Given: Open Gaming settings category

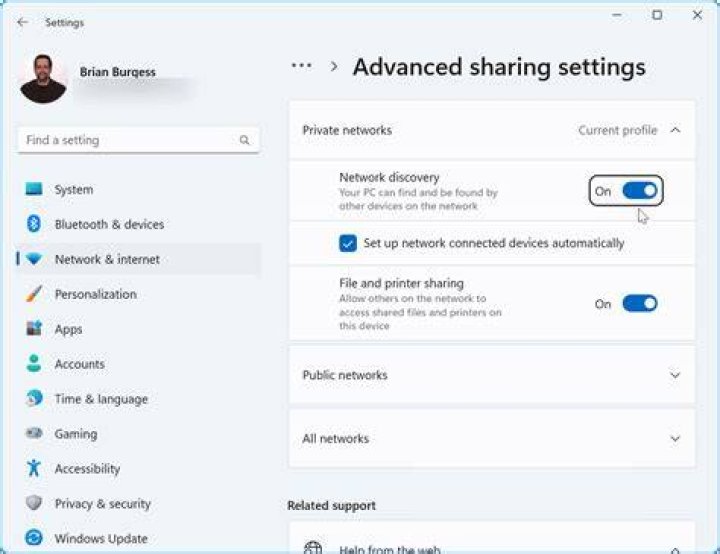Looking at the screenshot, I should coord(138,433).
